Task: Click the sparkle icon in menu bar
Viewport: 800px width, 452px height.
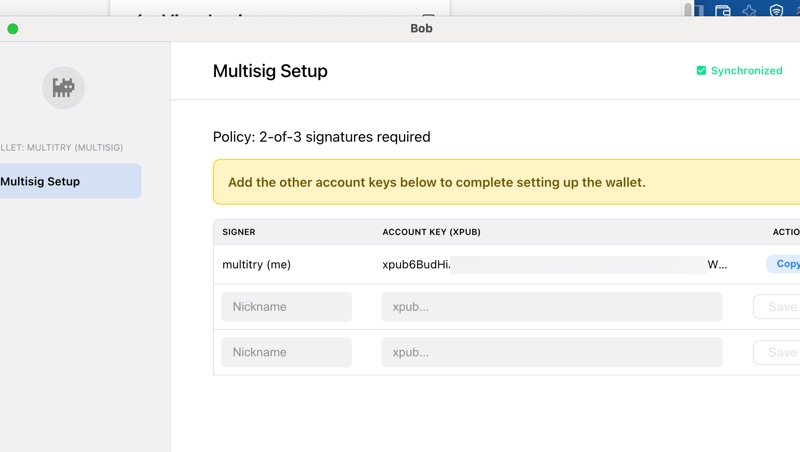Action: (x=749, y=11)
